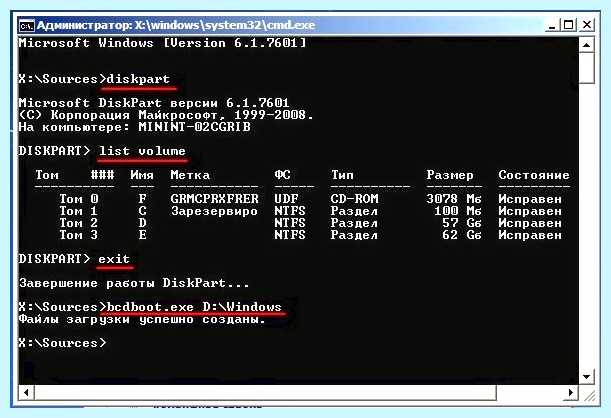Click the 'Том 0' row entry
The image size is (611, 418).
[x=79, y=199]
